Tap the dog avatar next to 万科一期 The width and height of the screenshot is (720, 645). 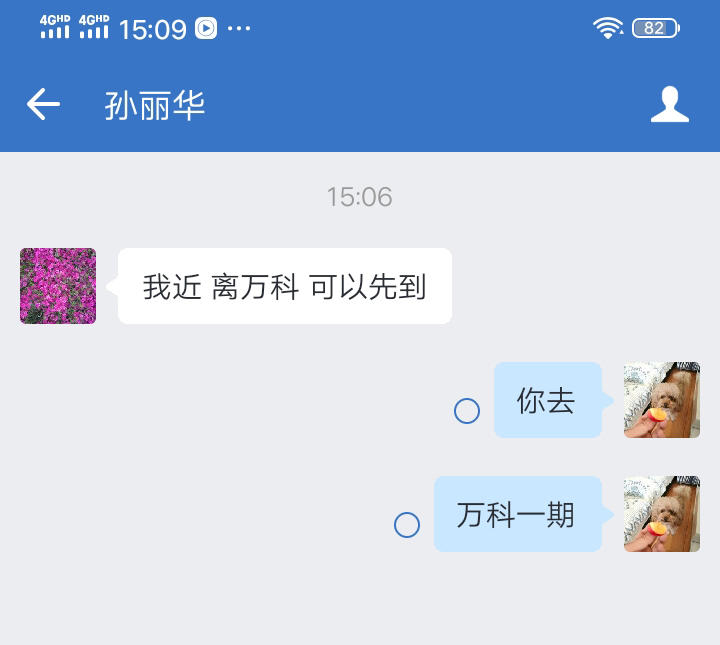point(662,514)
